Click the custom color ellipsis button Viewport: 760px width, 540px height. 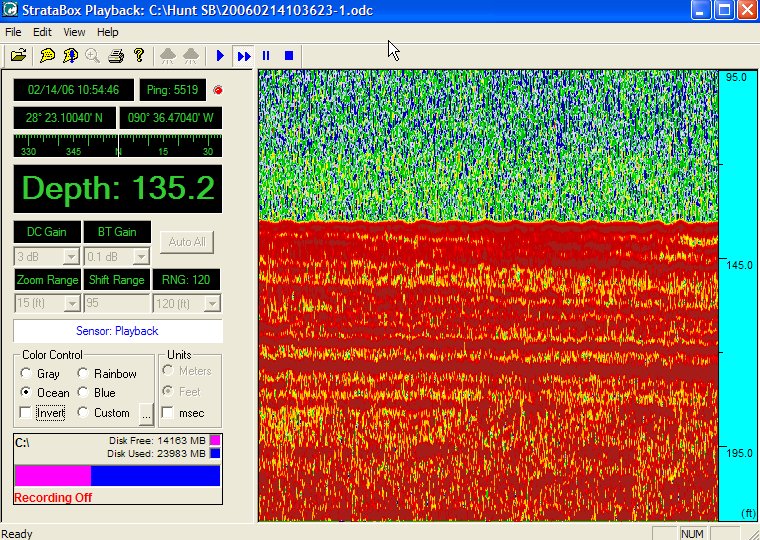coord(146,413)
